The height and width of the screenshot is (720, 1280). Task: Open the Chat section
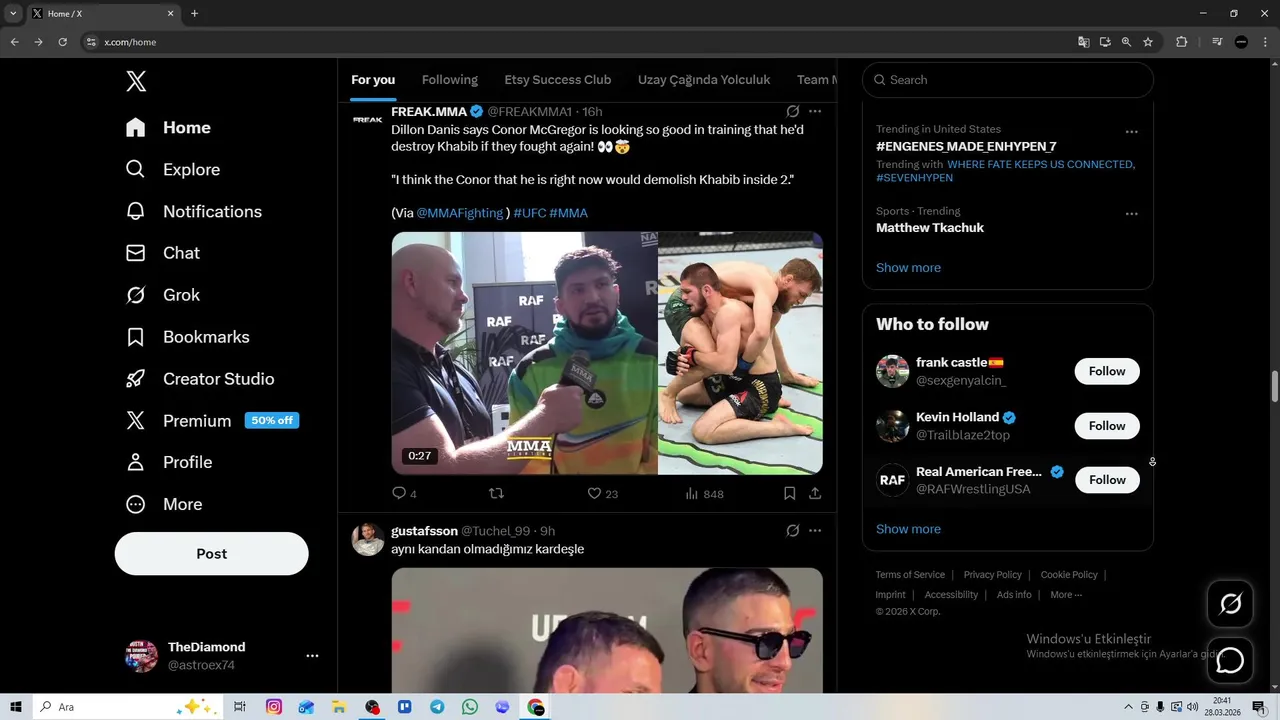coord(162,253)
